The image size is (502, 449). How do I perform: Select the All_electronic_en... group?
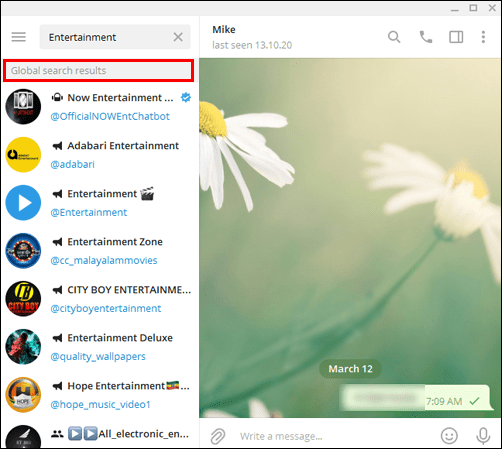click(99, 434)
